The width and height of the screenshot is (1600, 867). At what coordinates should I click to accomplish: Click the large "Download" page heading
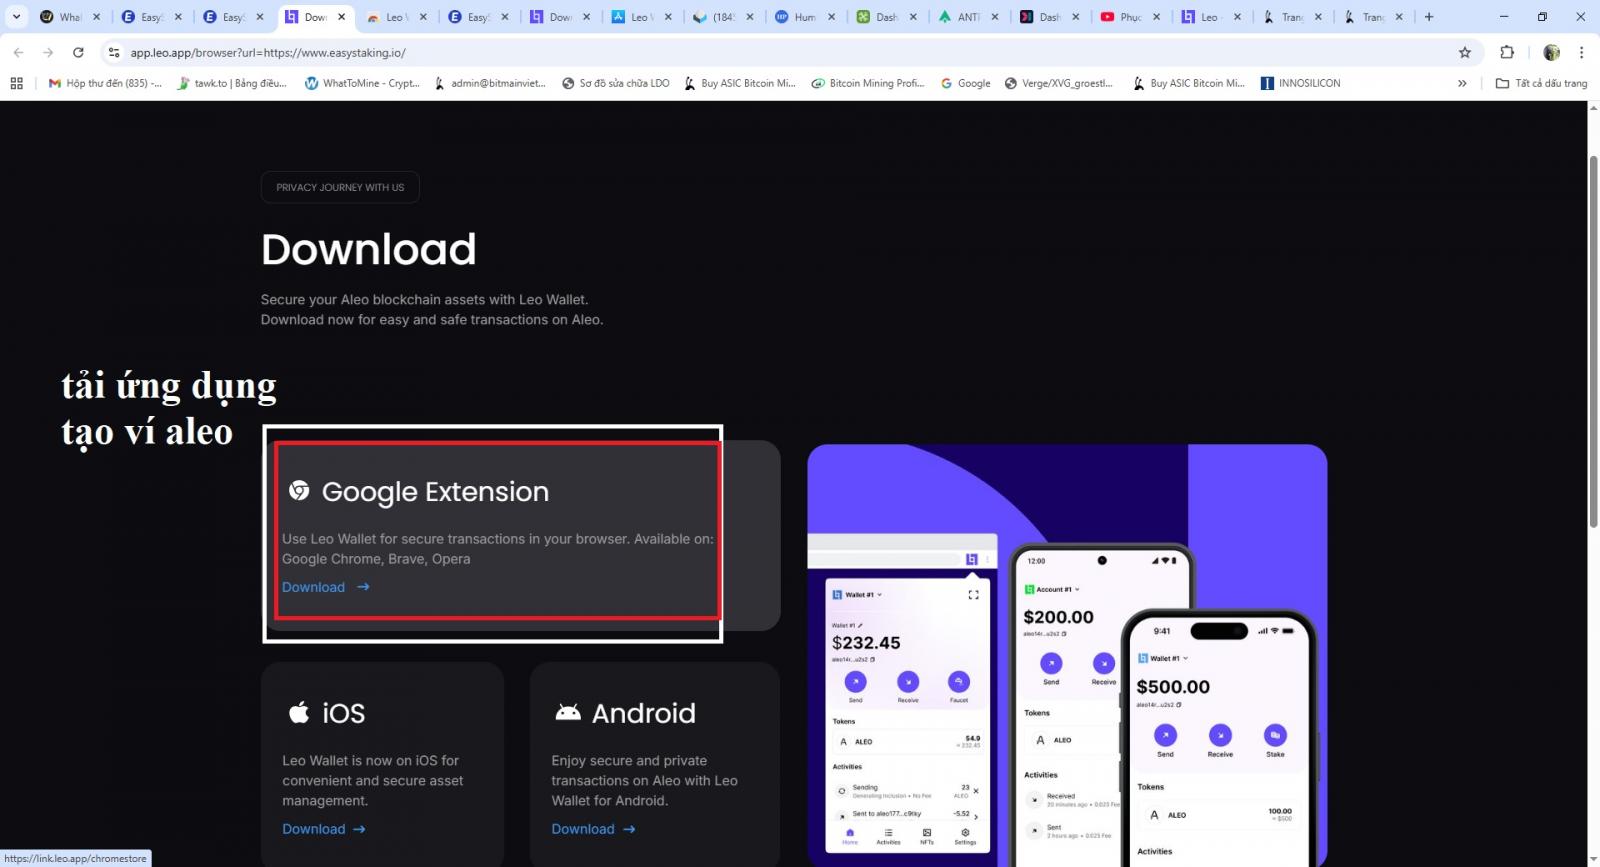coord(369,249)
